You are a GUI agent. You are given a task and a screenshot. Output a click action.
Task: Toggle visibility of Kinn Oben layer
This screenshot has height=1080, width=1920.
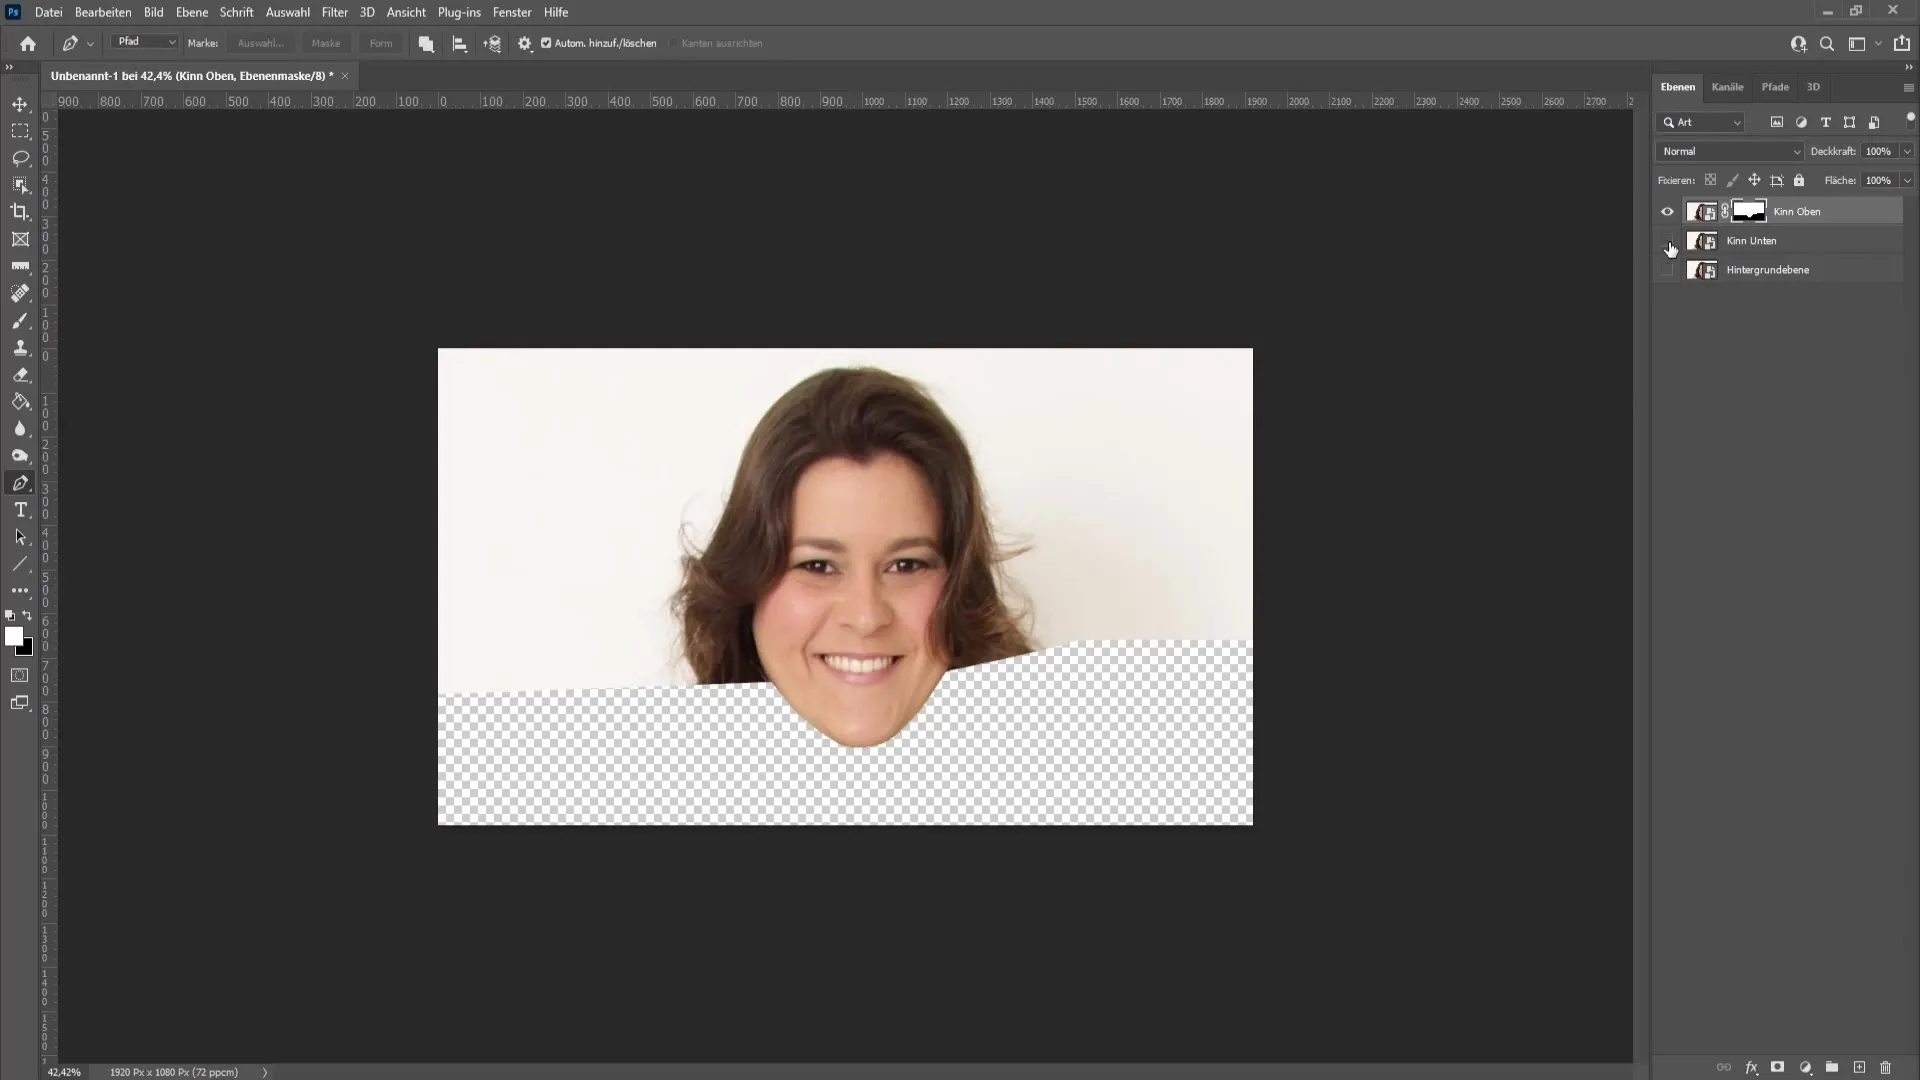coord(1667,210)
